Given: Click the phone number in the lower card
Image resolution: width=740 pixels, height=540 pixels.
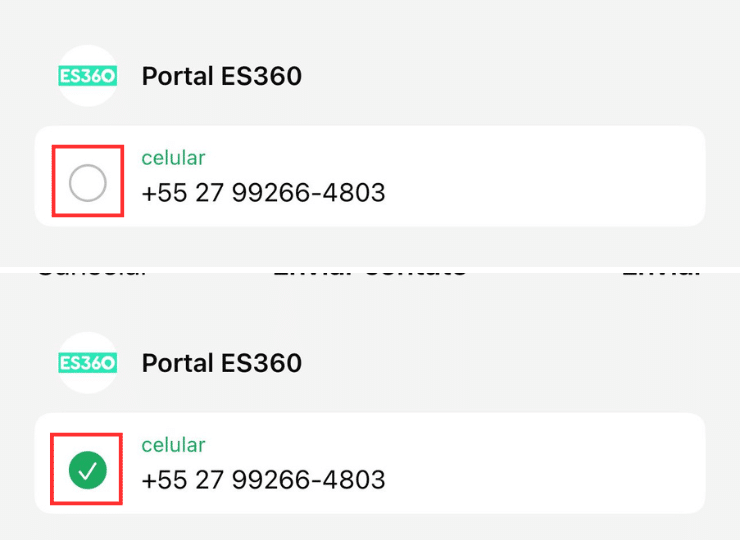Looking at the screenshot, I should point(263,480).
